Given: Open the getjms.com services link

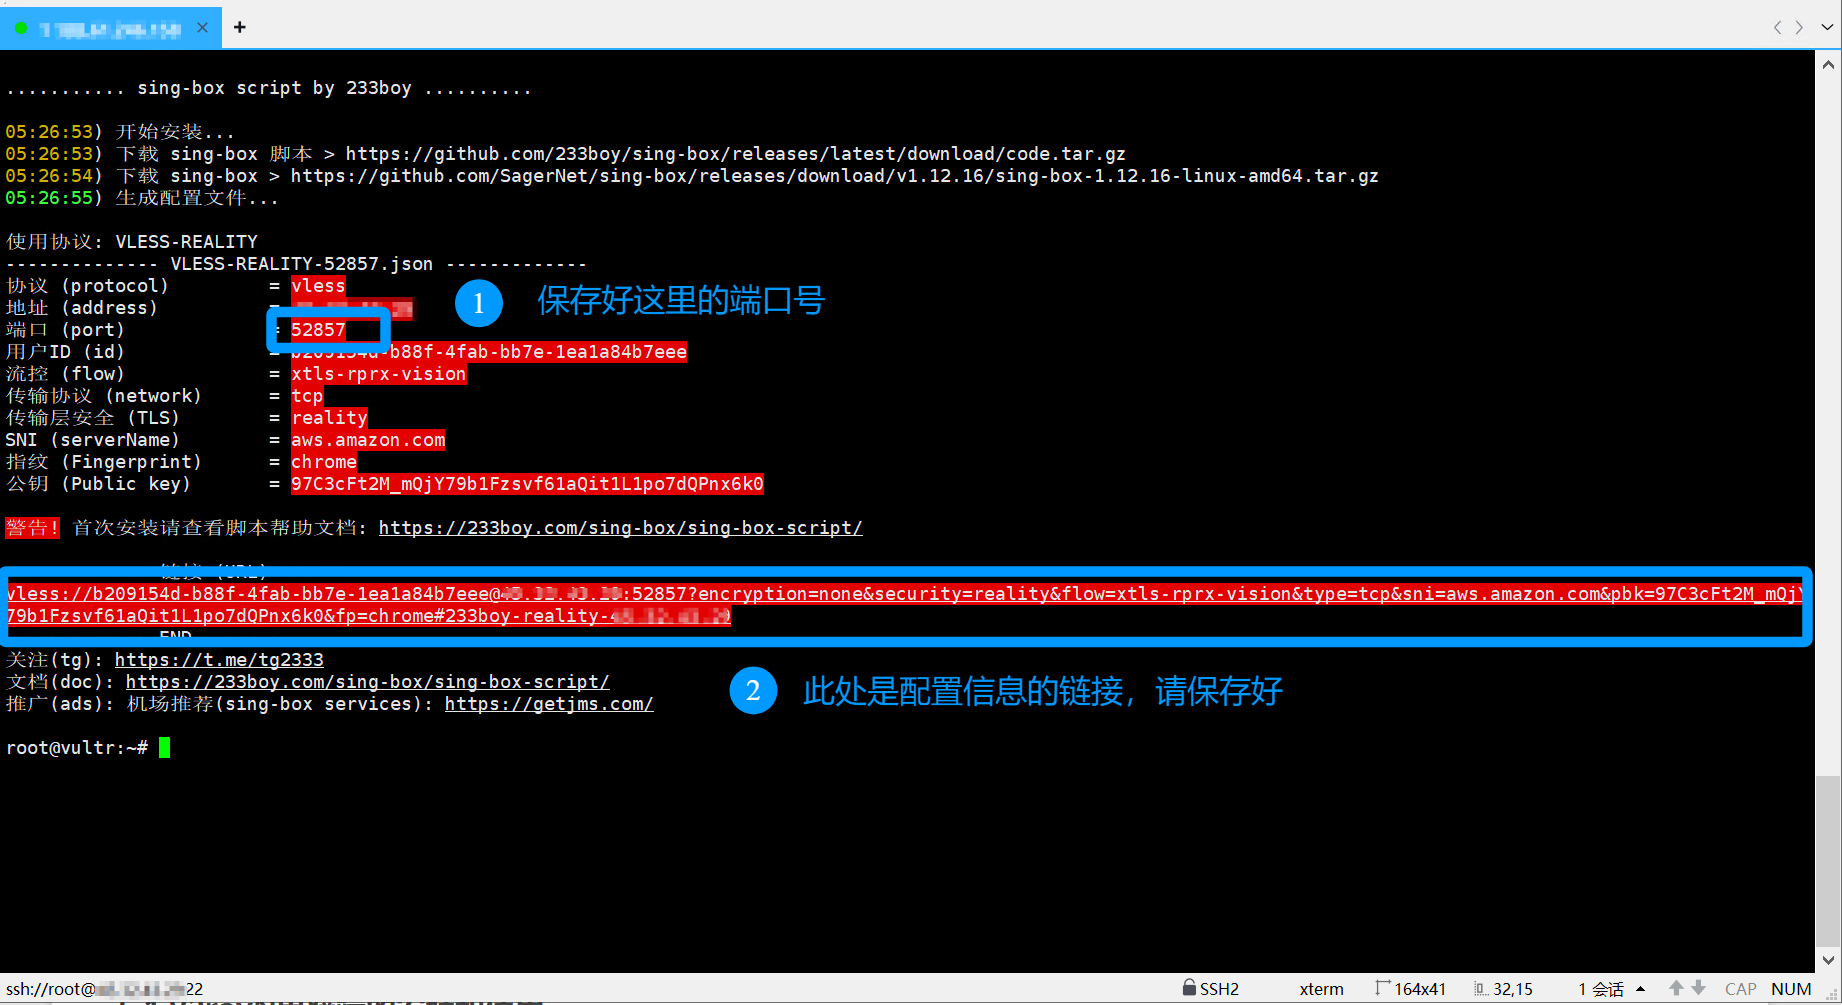Looking at the screenshot, I should tap(549, 703).
